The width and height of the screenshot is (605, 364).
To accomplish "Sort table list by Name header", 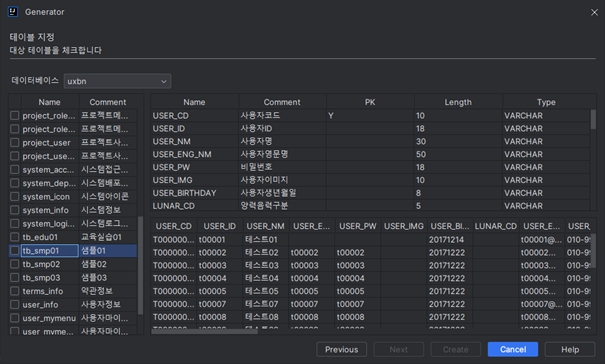I will [x=50, y=102].
